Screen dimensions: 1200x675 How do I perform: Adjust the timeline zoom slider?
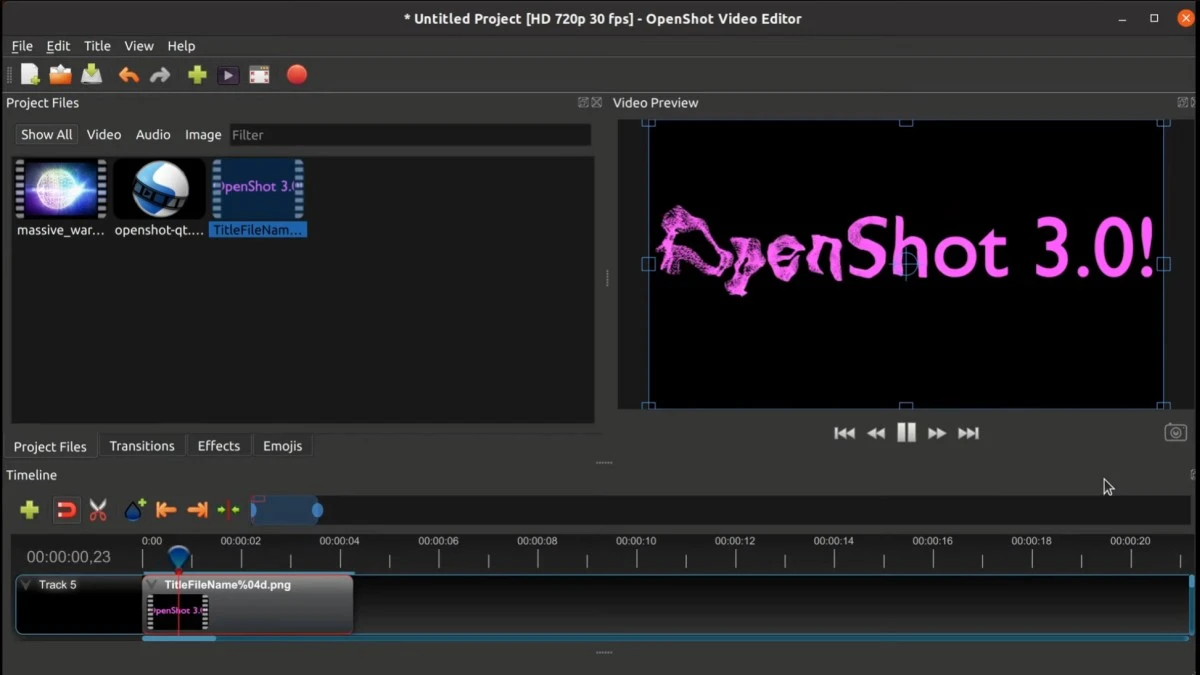pos(287,510)
